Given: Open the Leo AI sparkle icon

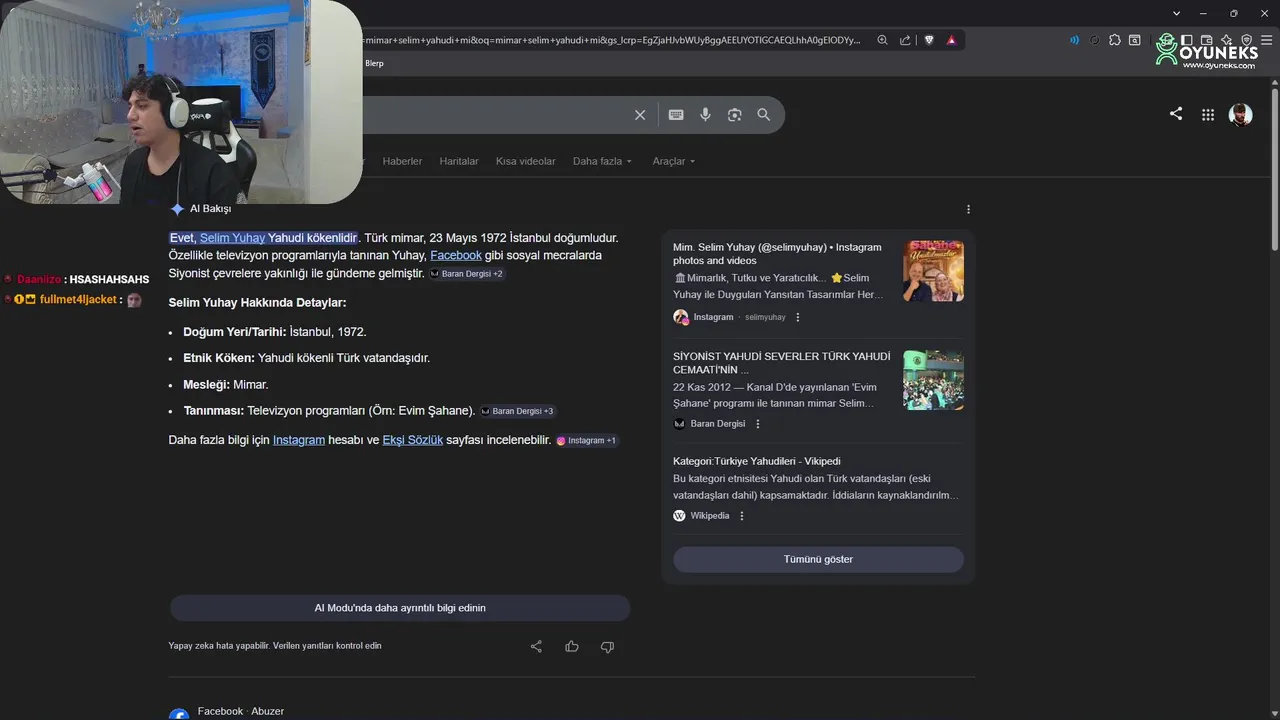Looking at the screenshot, I should [x=1227, y=40].
